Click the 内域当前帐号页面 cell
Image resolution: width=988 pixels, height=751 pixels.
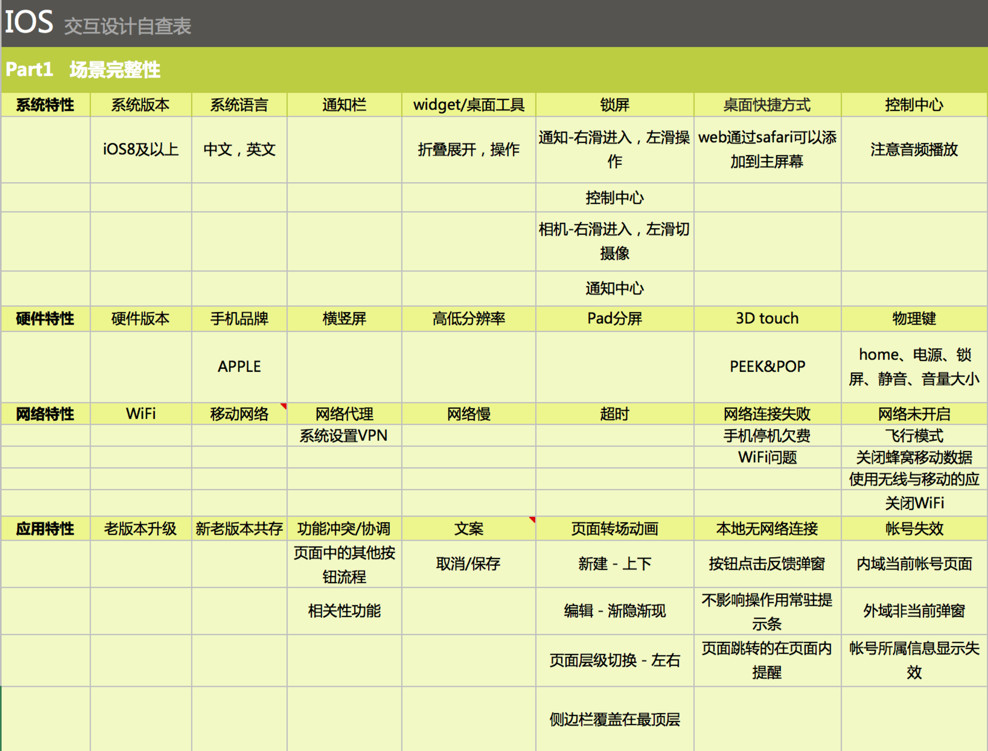[914, 564]
